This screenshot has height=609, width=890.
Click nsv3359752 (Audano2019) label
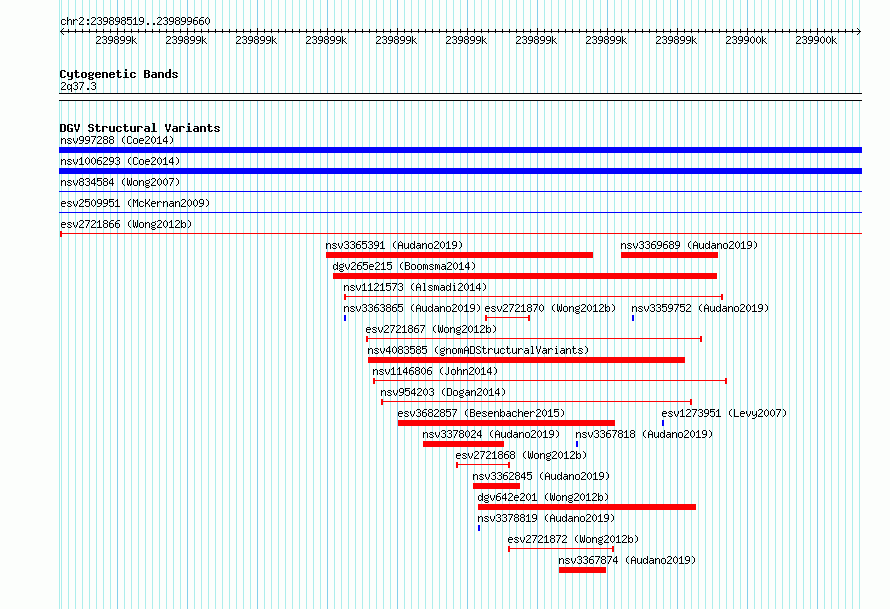[700, 308]
